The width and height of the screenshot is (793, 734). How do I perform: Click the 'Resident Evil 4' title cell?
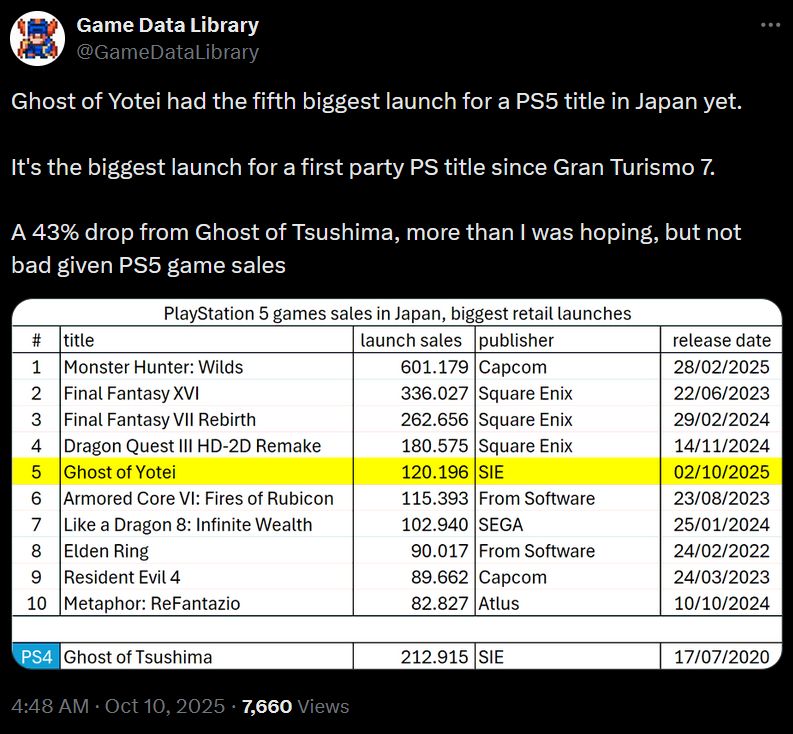tap(206, 577)
